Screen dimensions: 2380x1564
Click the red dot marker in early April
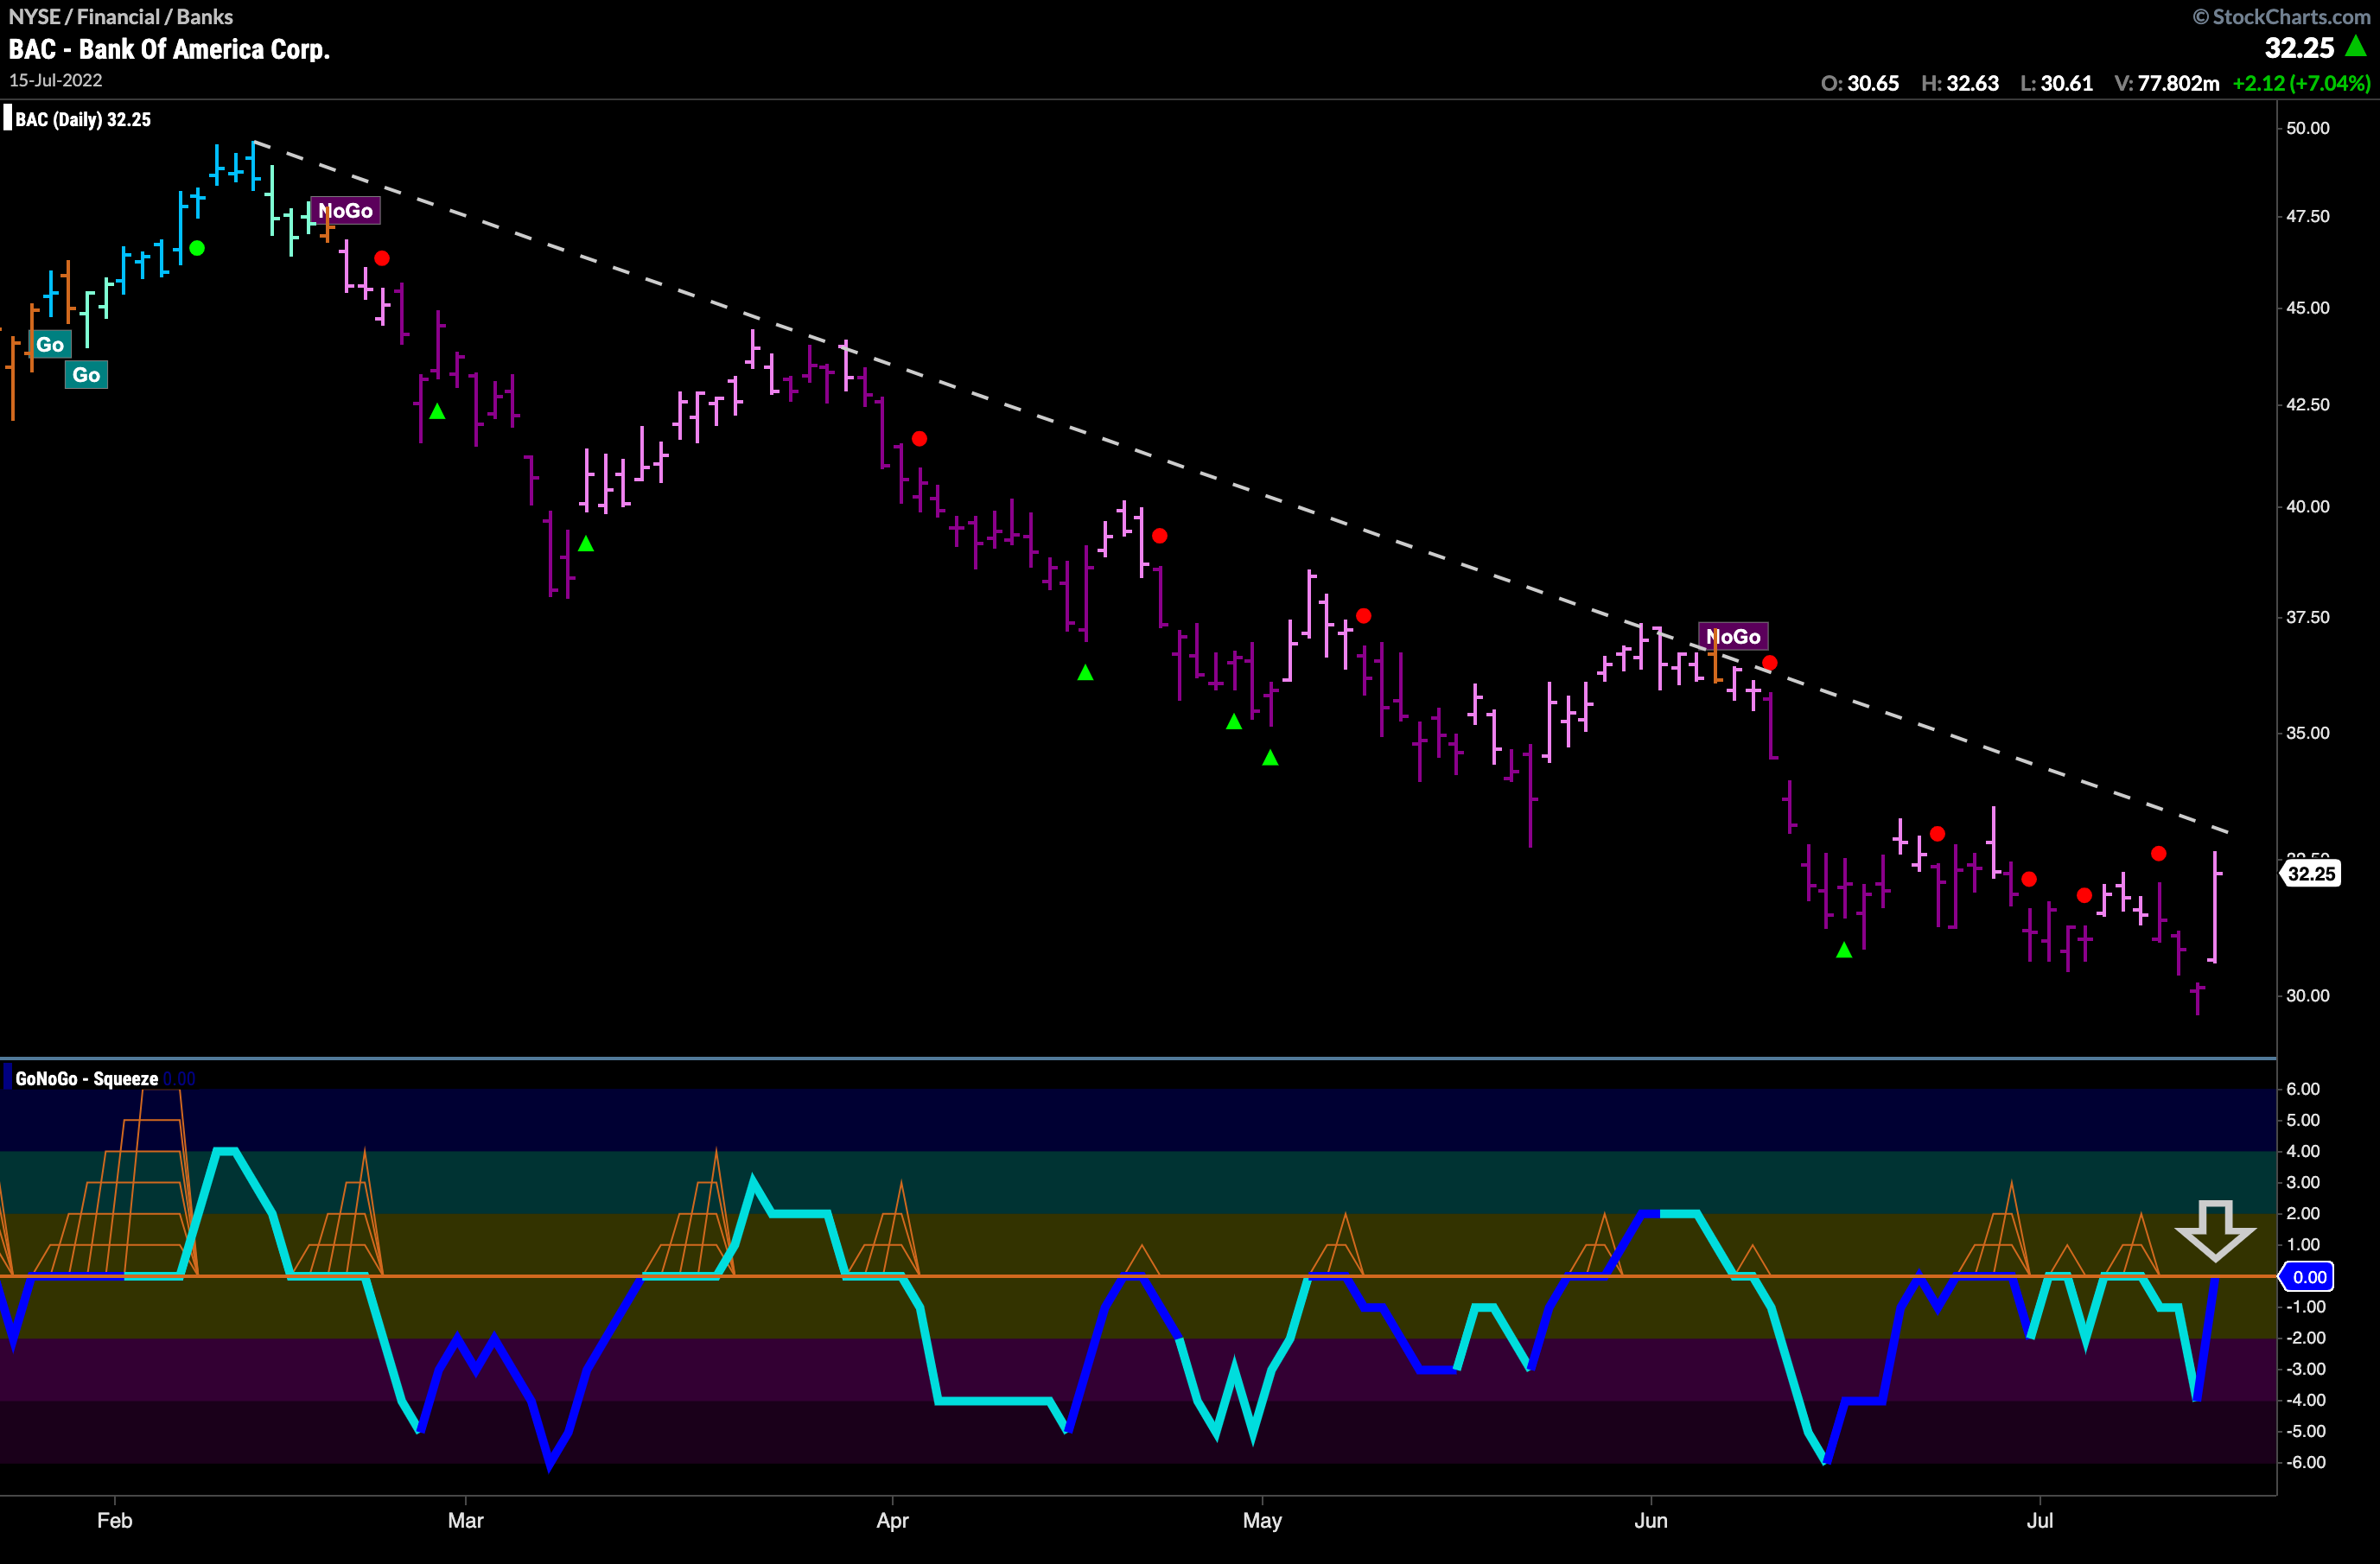tap(920, 438)
